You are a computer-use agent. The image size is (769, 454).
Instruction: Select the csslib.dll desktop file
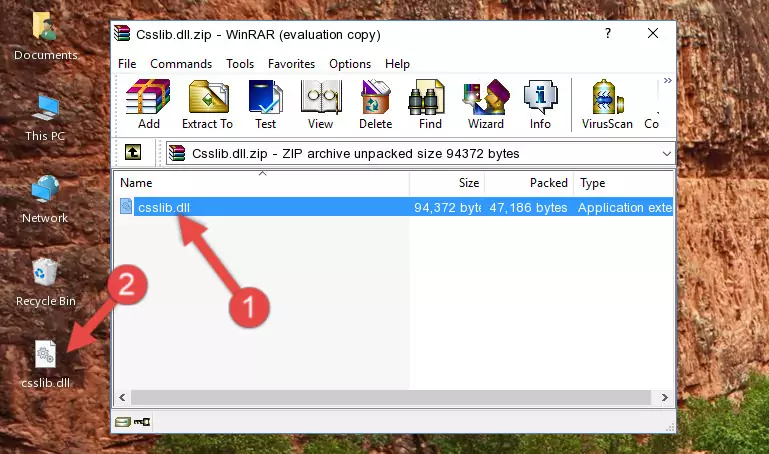pos(46,364)
